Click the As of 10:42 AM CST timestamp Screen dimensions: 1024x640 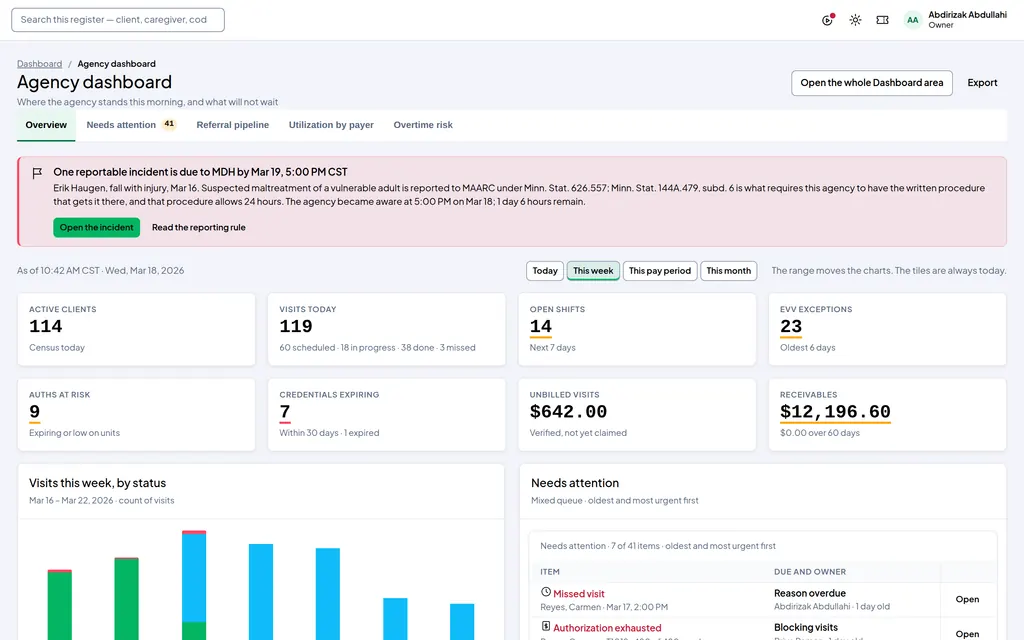click(101, 270)
